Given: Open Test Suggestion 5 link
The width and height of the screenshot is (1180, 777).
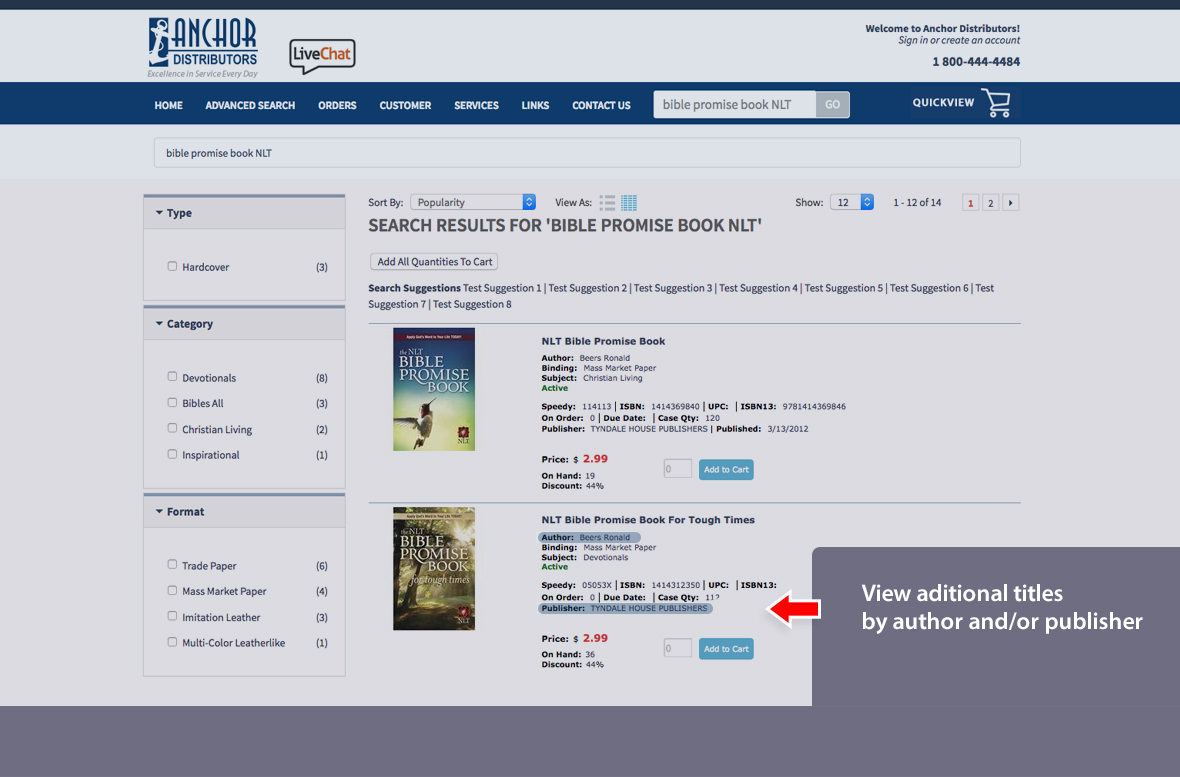Looking at the screenshot, I should coord(844,288).
